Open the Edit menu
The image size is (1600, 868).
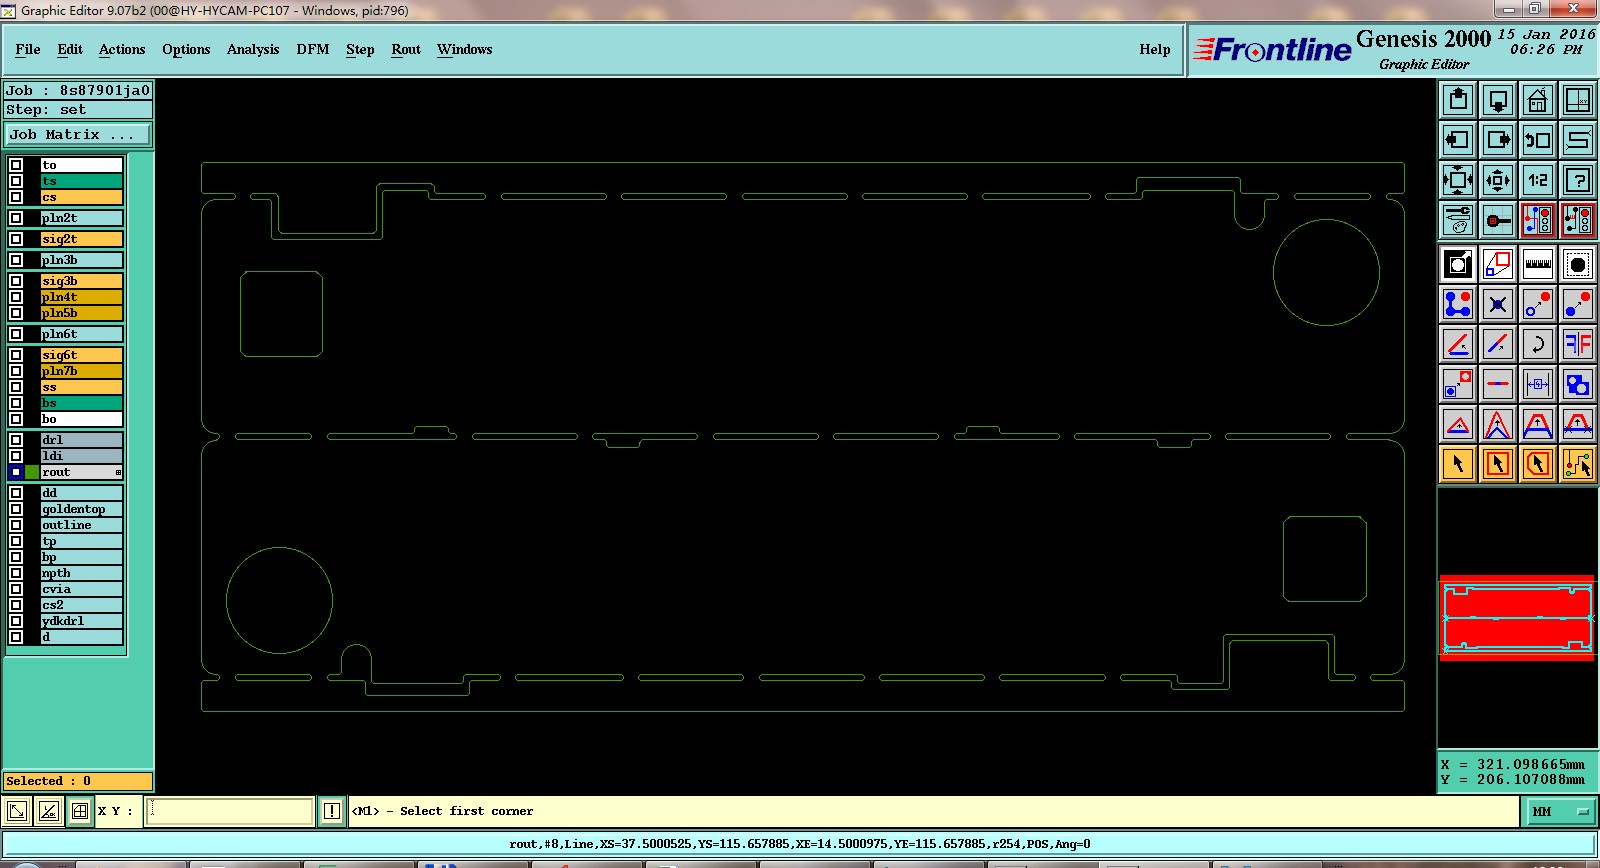70,49
